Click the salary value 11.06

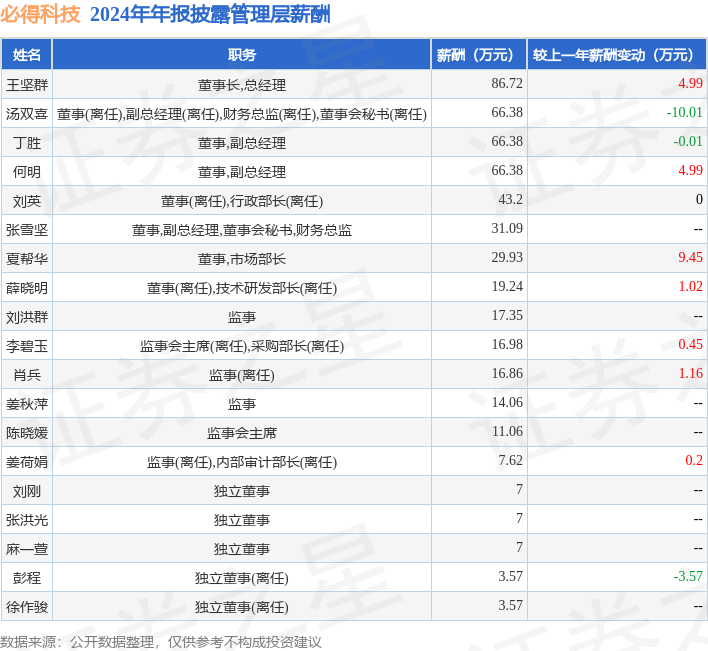click(507, 432)
